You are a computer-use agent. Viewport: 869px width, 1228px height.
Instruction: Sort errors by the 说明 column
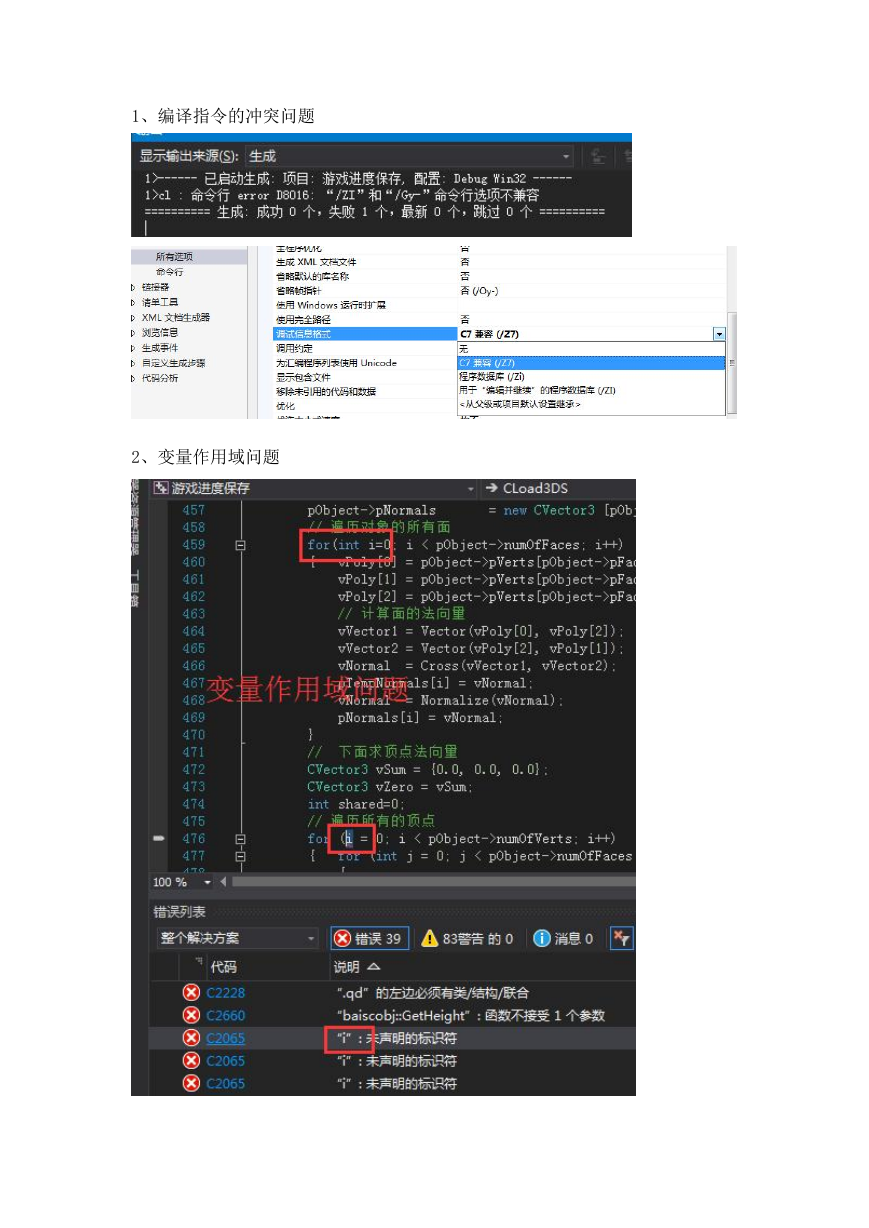[x=356, y=967]
